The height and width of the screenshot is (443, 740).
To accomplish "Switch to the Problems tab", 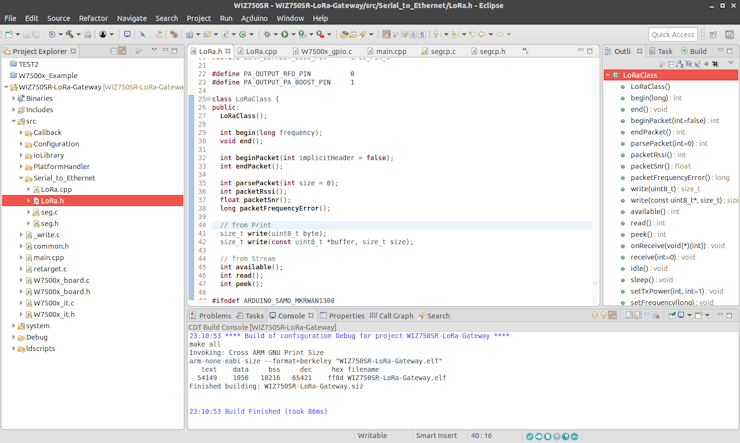I will (213, 316).
